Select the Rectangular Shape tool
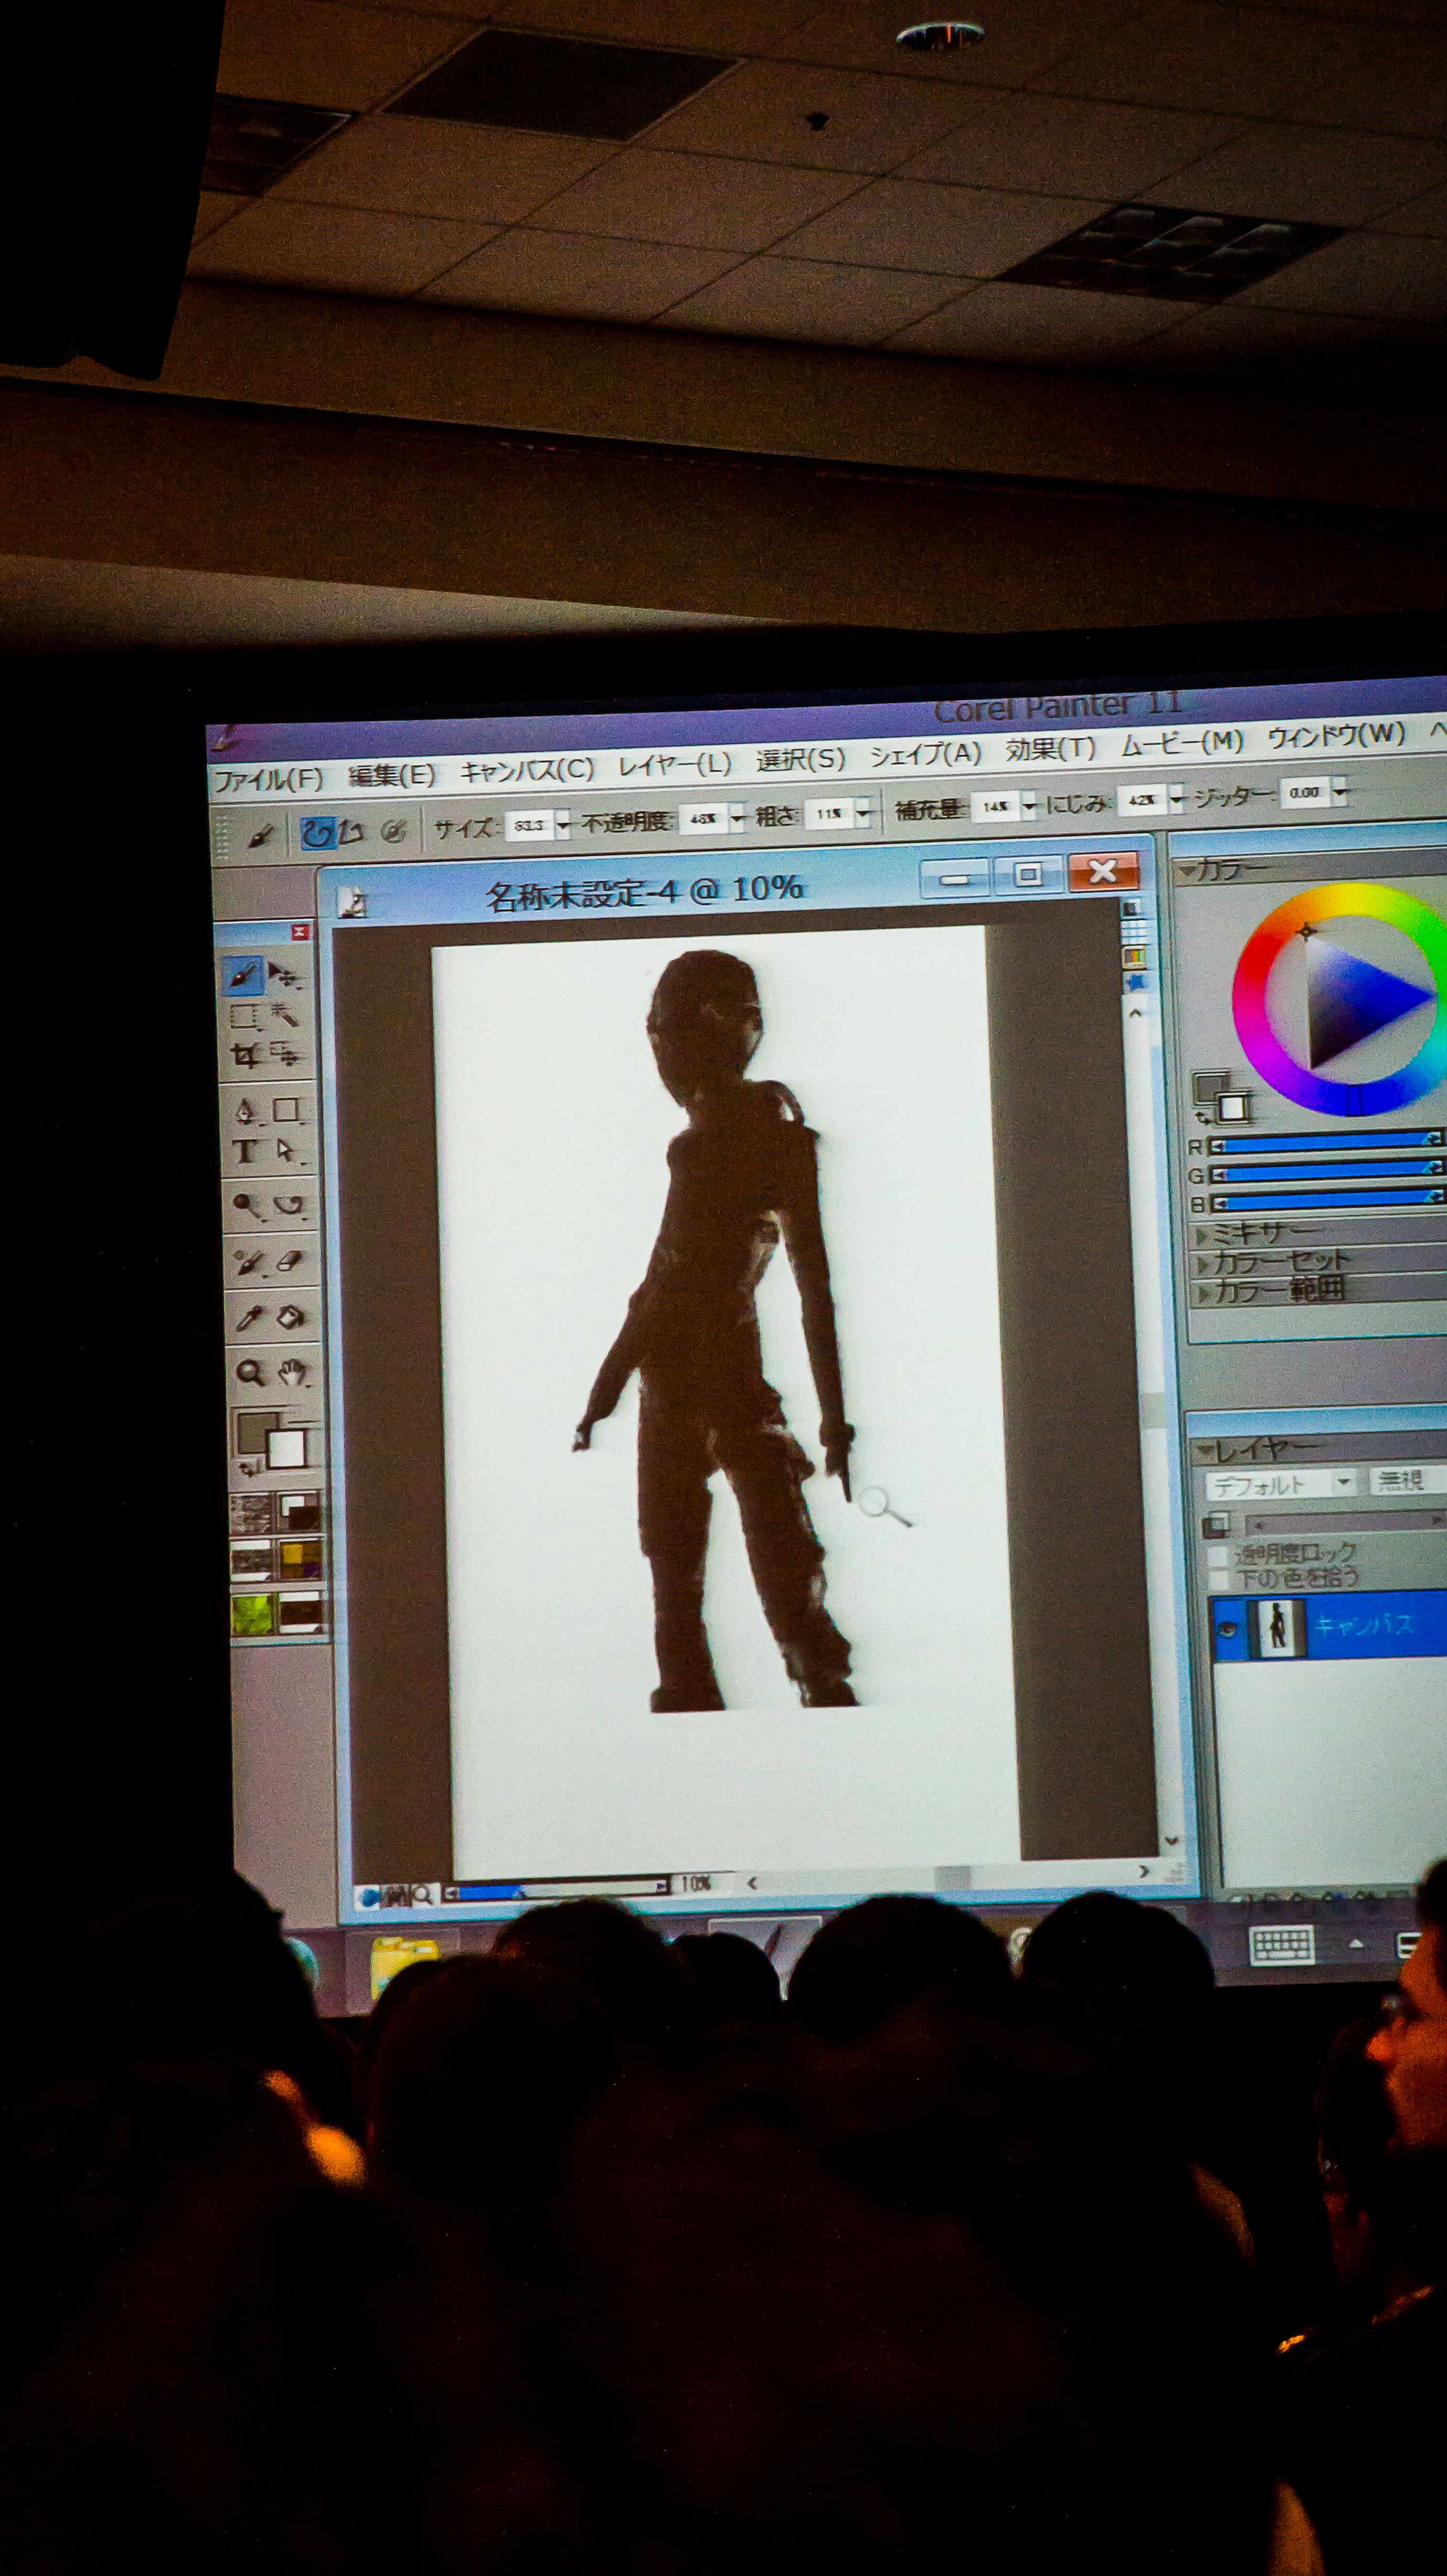This screenshot has width=1447, height=2576. (288, 1110)
